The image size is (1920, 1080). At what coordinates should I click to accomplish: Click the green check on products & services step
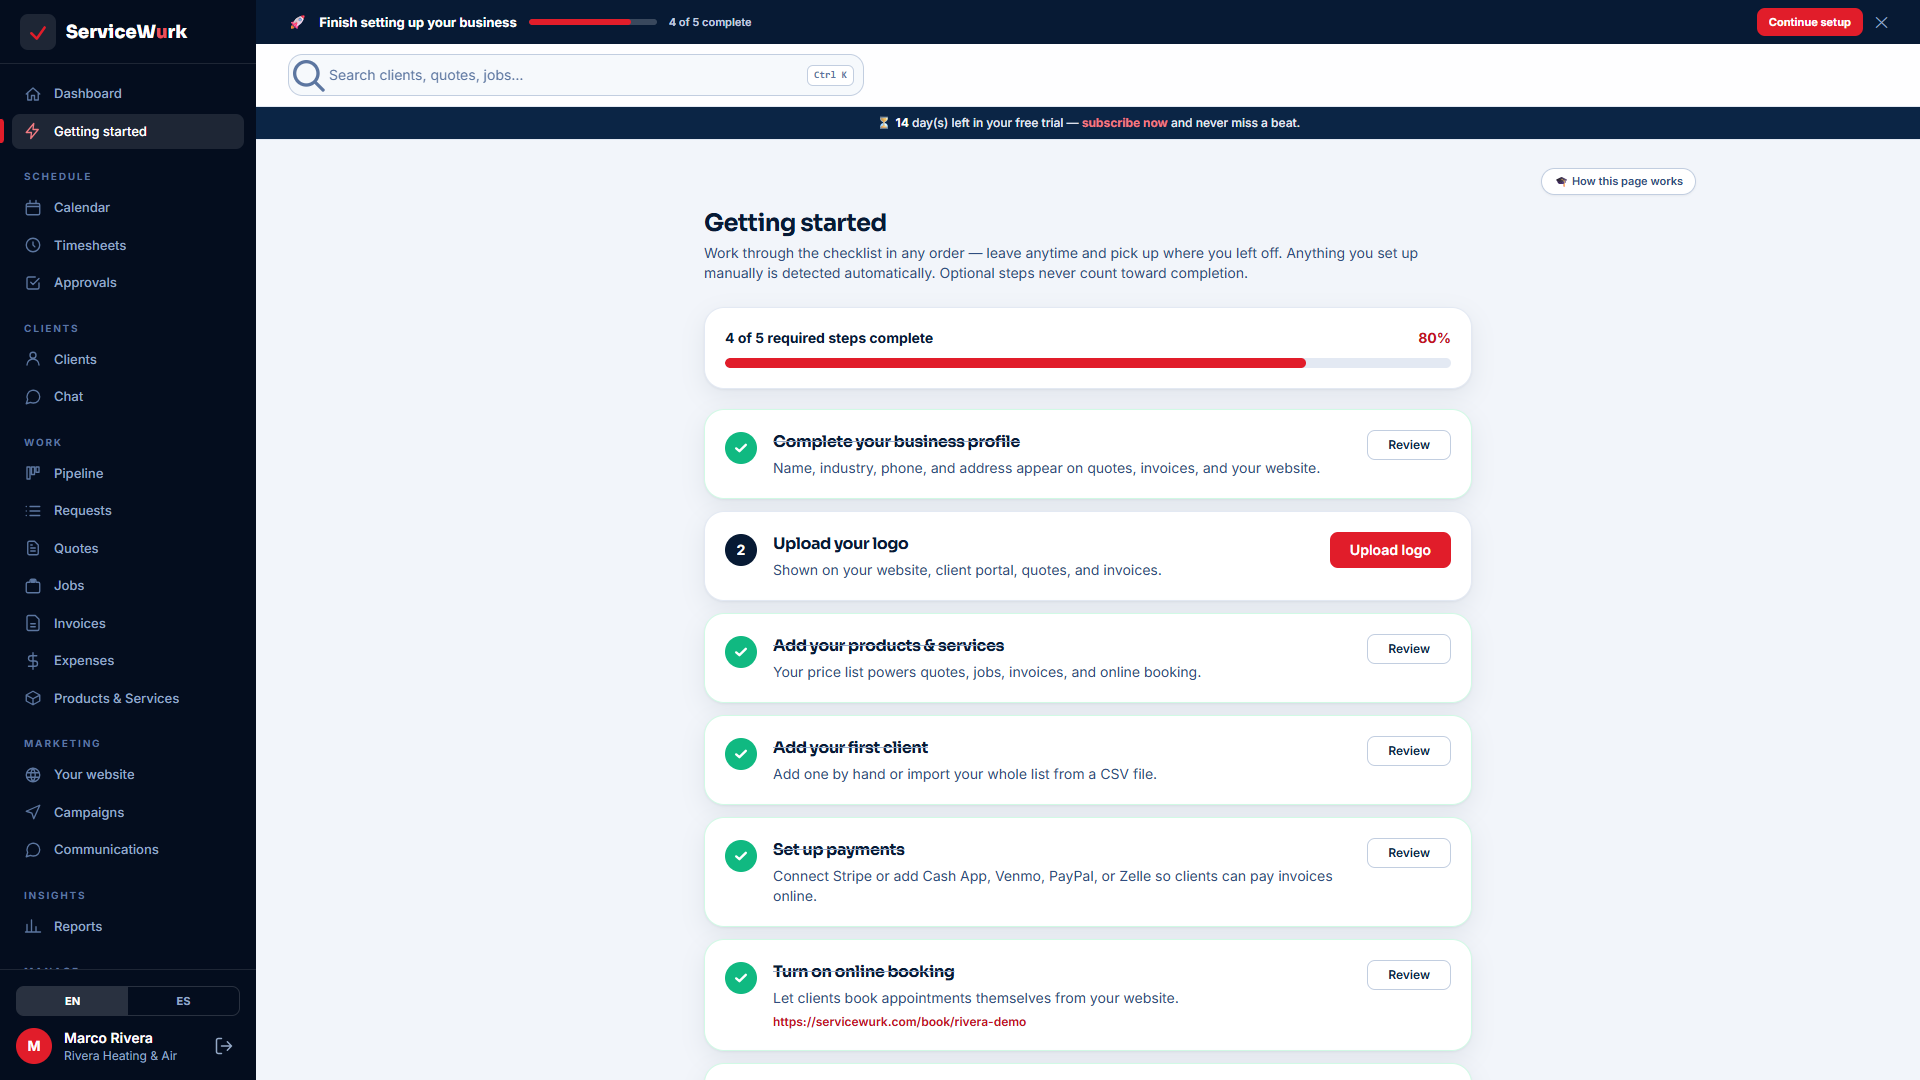point(741,652)
